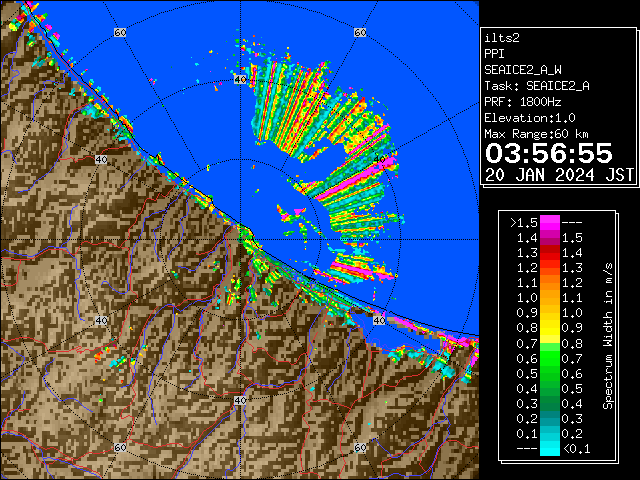640x480 pixels.
Task: Click the cyan <0.1 legend color band
Action: click(549, 449)
